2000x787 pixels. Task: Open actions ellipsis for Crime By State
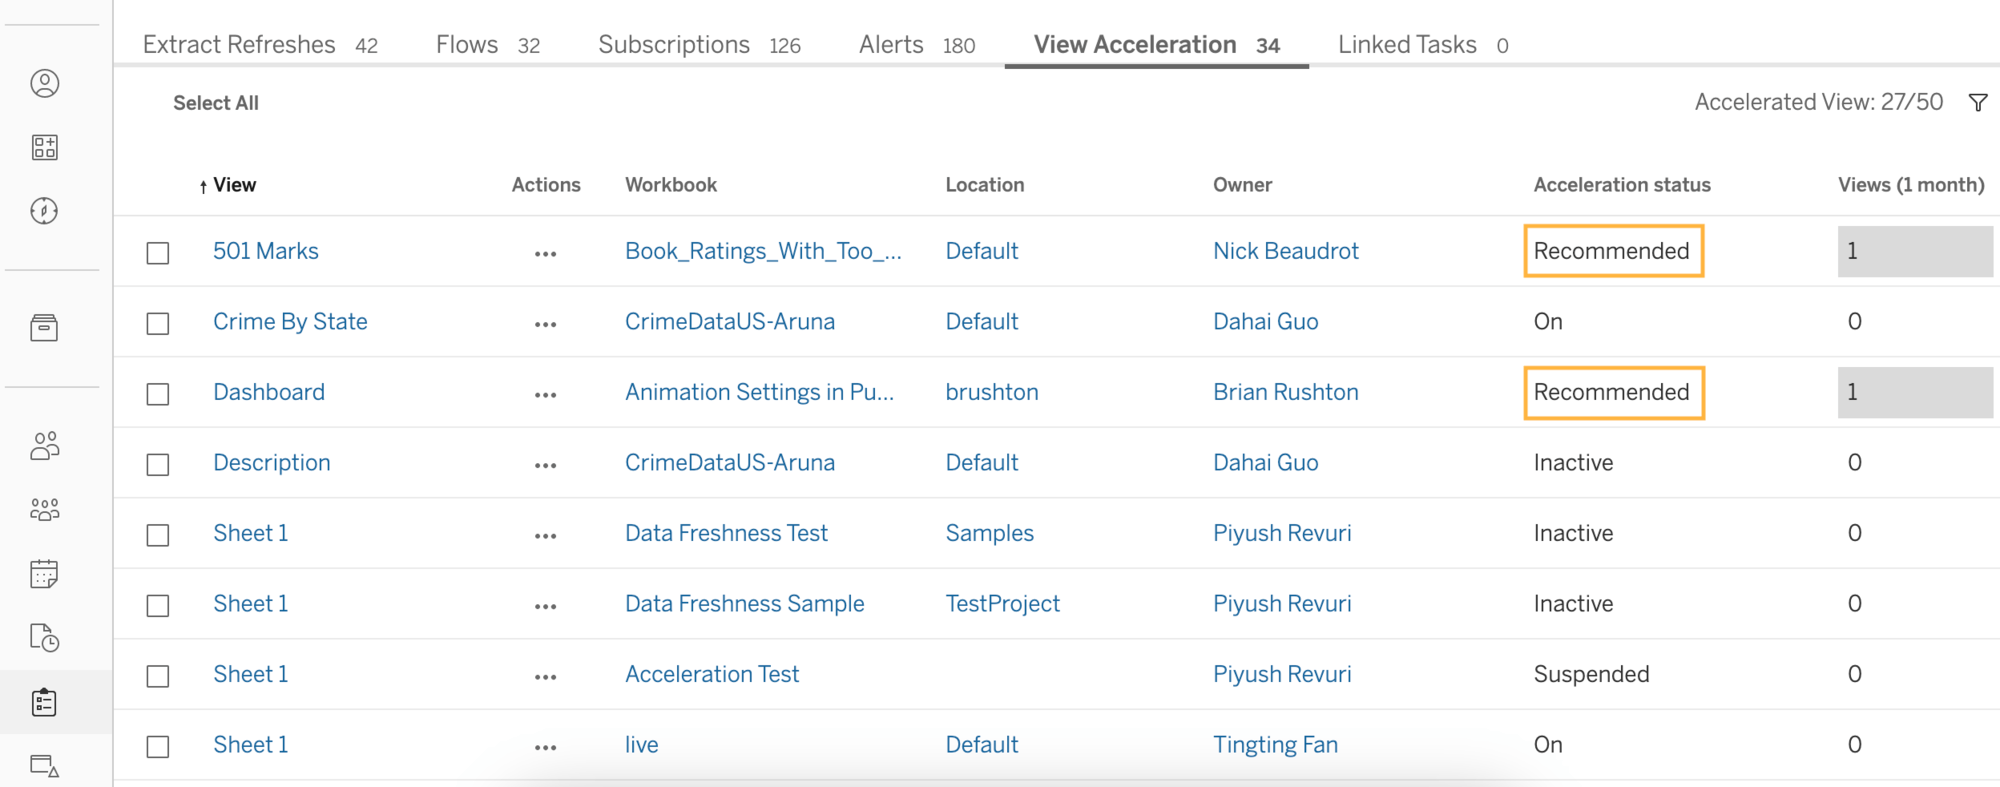(x=545, y=325)
